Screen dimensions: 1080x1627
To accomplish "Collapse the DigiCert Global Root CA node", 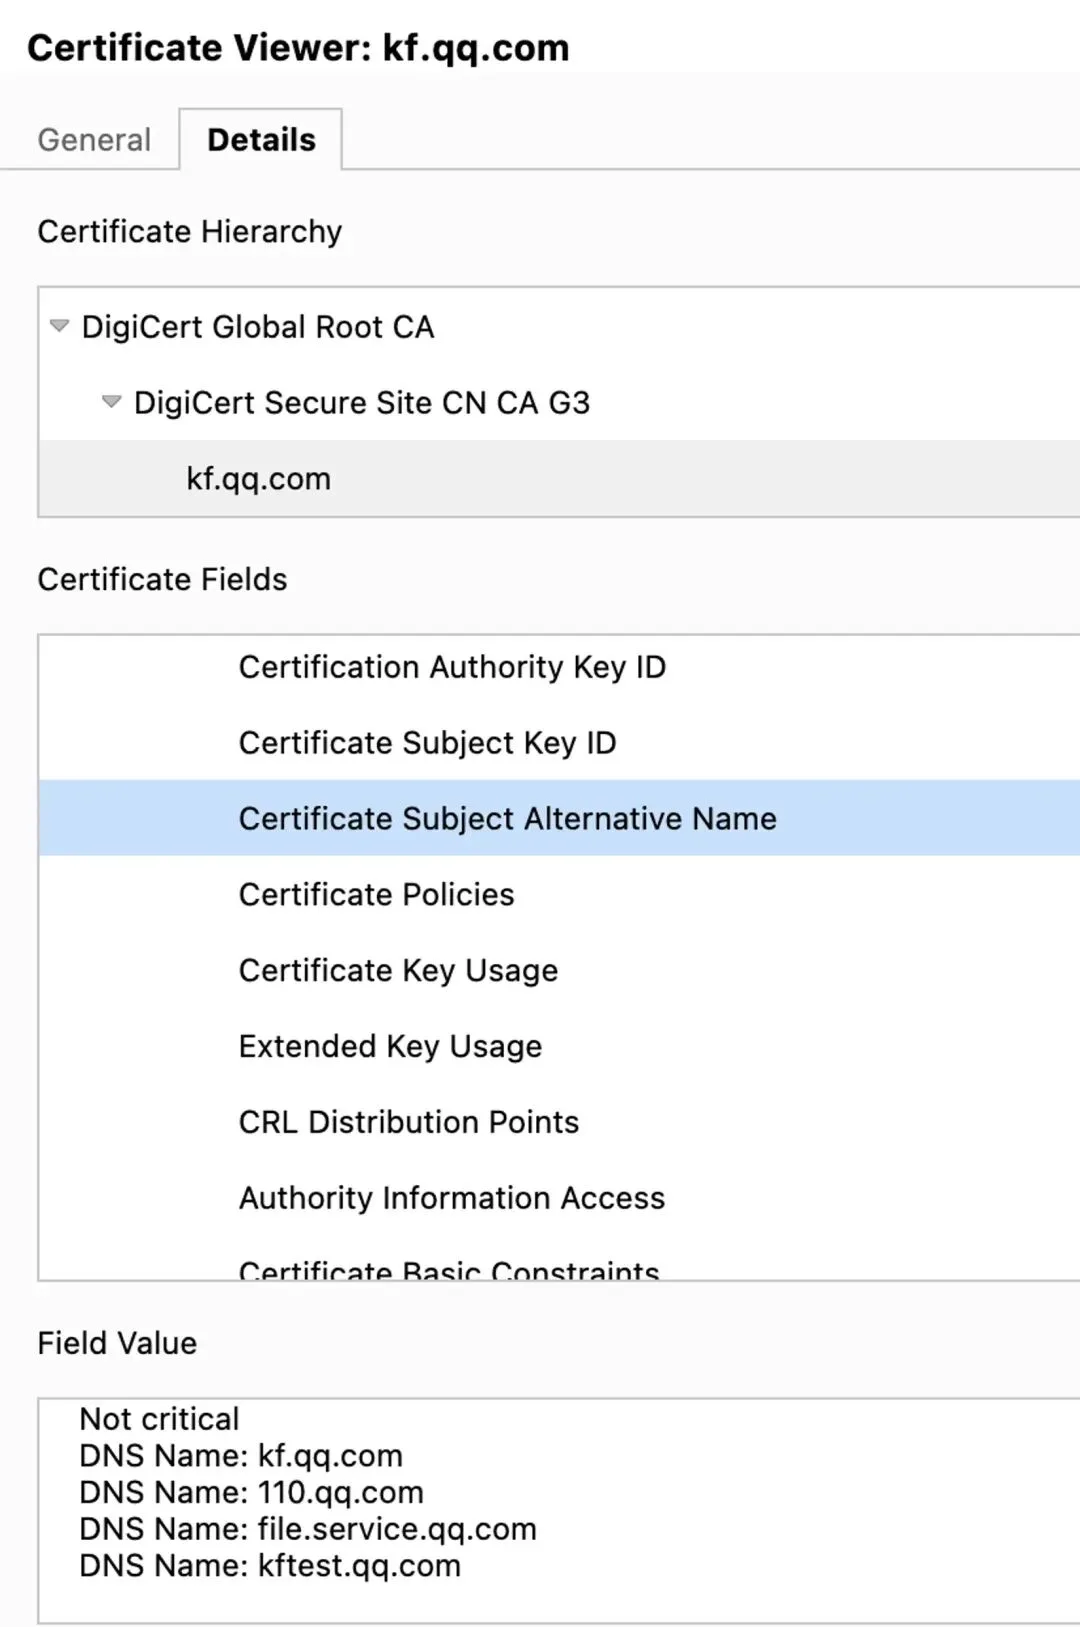I will point(60,326).
